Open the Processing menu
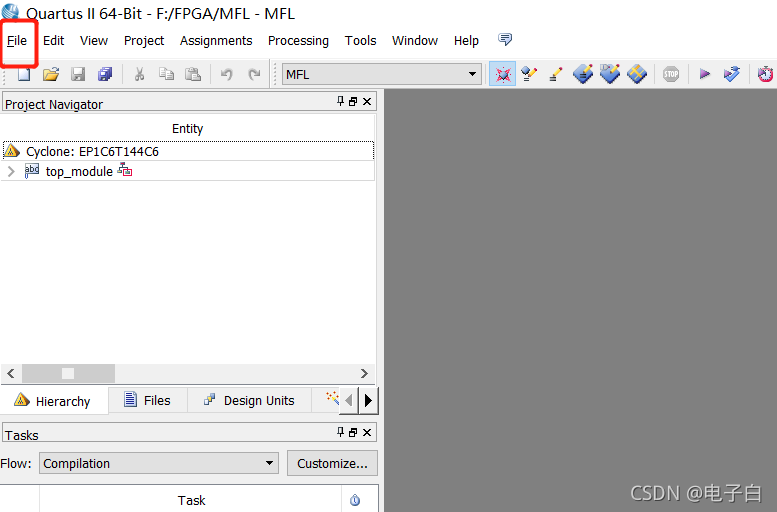The image size is (777, 512). pos(298,41)
